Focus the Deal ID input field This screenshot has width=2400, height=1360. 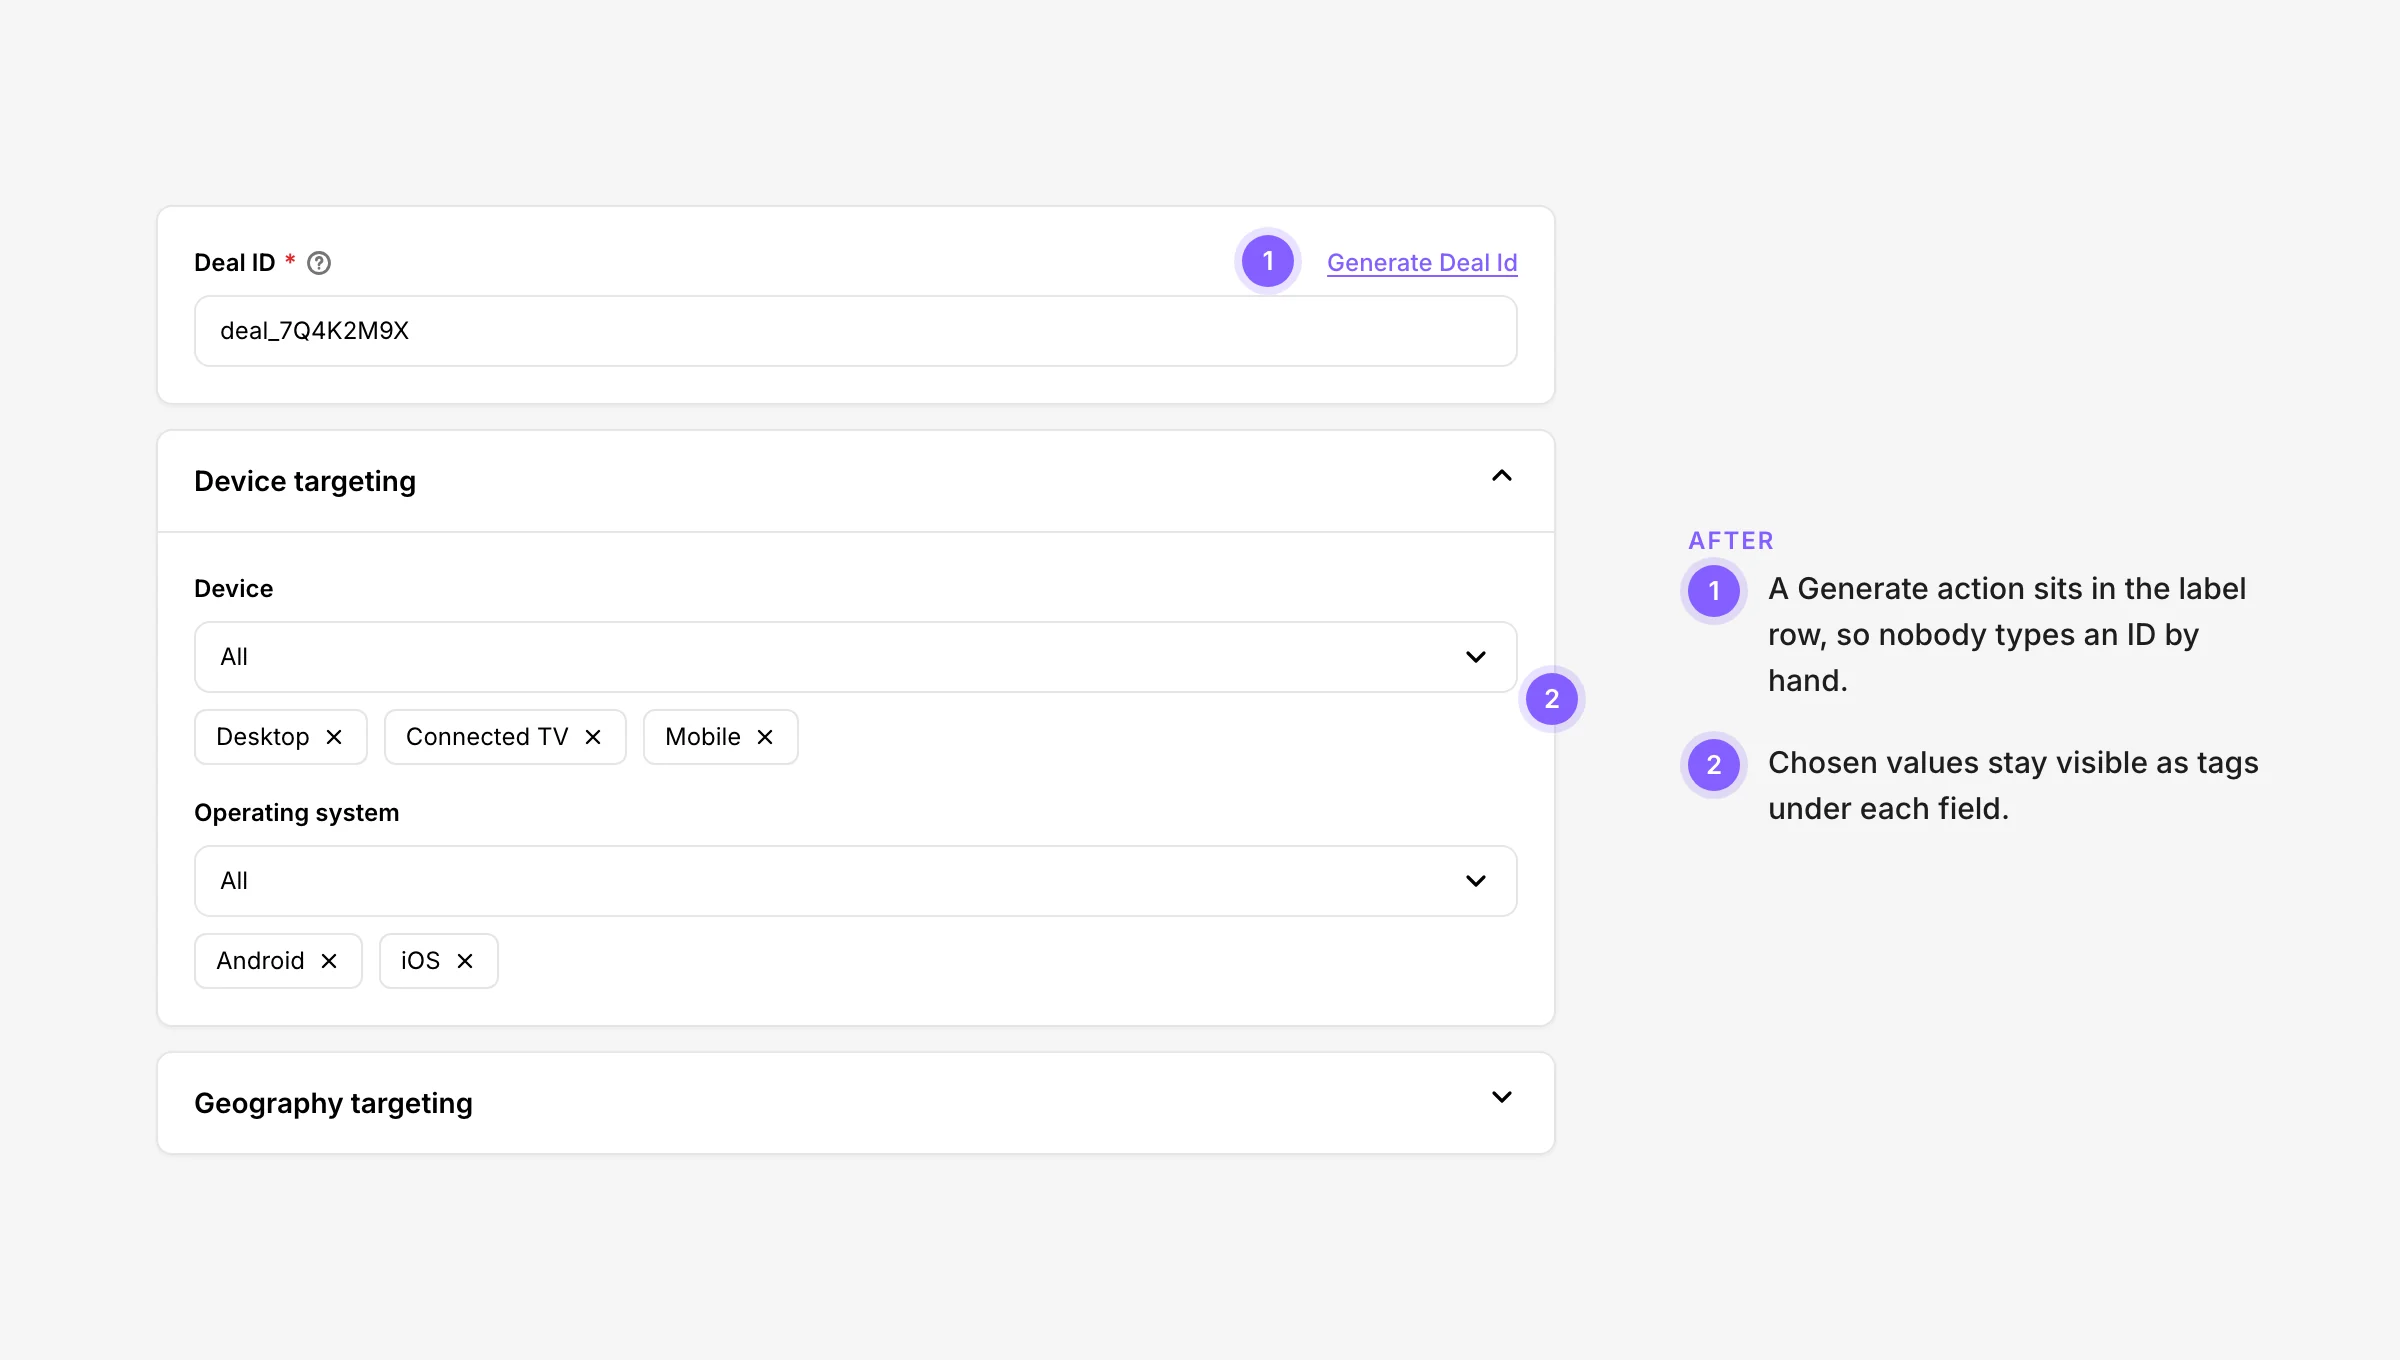pyautogui.click(x=856, y=331)
